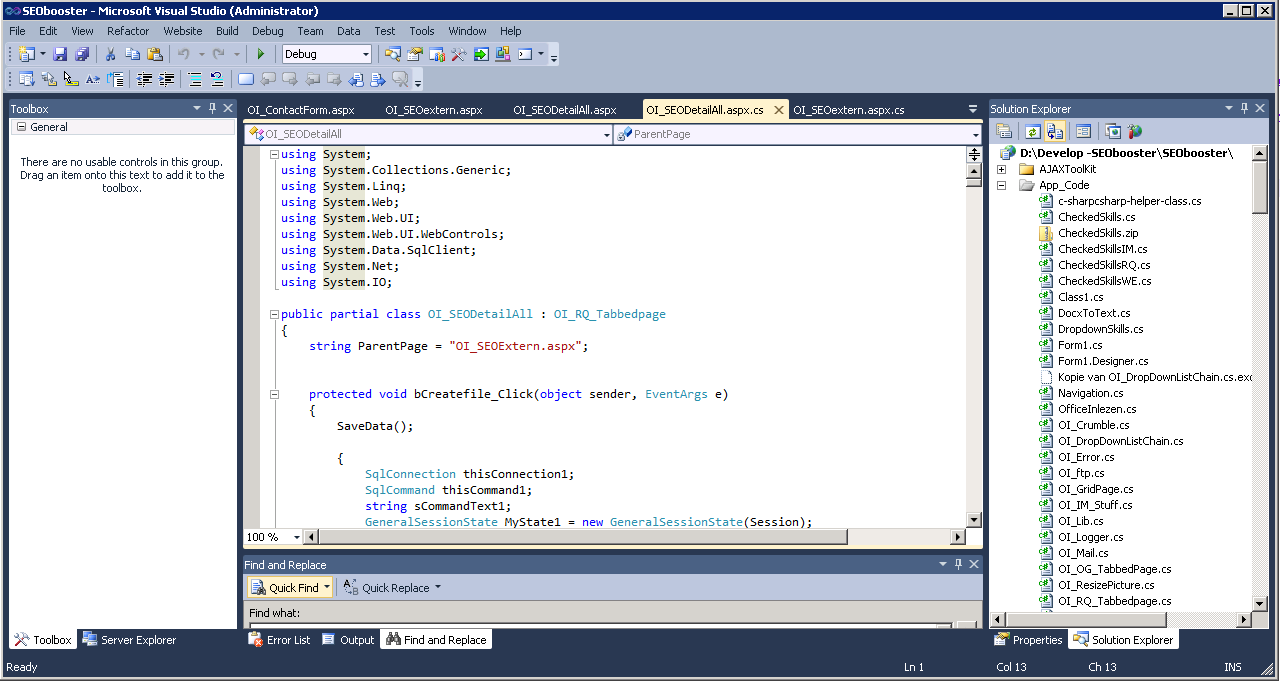
Task: Open the active documents list dropdown arrow
Action: (973, 109)
